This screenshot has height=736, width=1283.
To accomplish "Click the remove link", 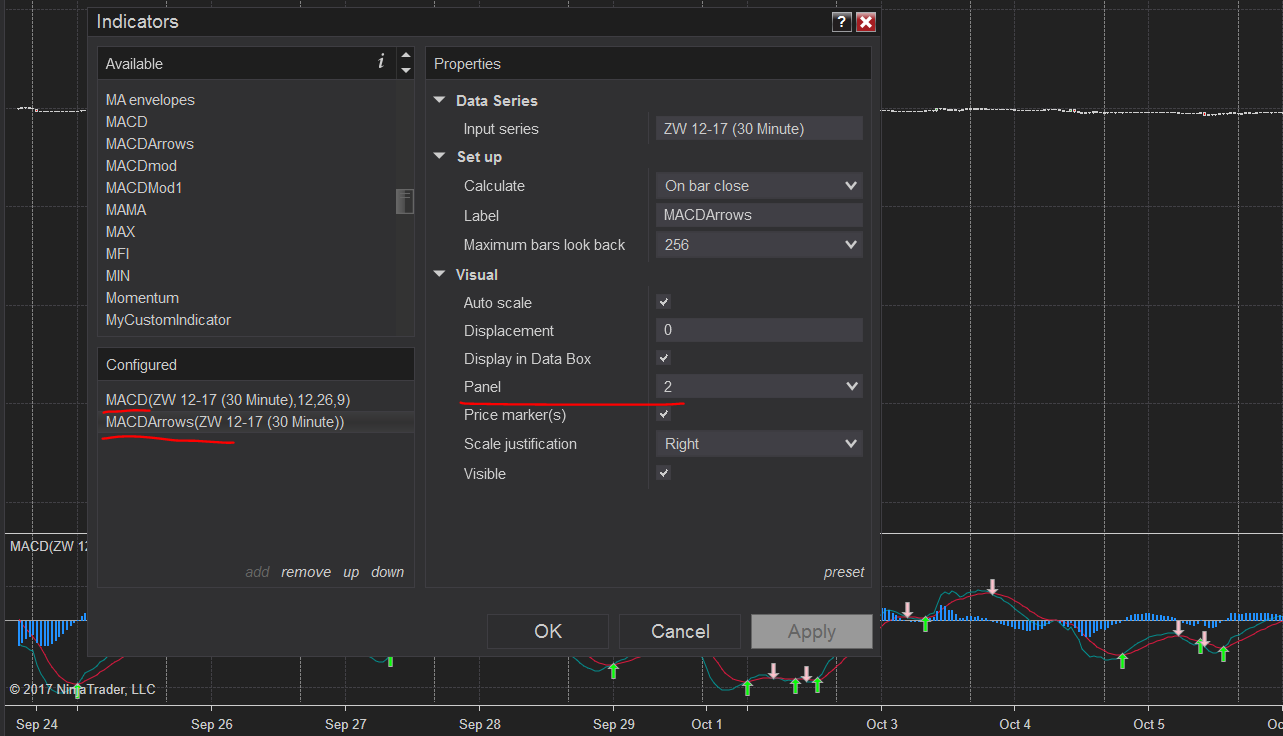I will (x=306, y=572).
